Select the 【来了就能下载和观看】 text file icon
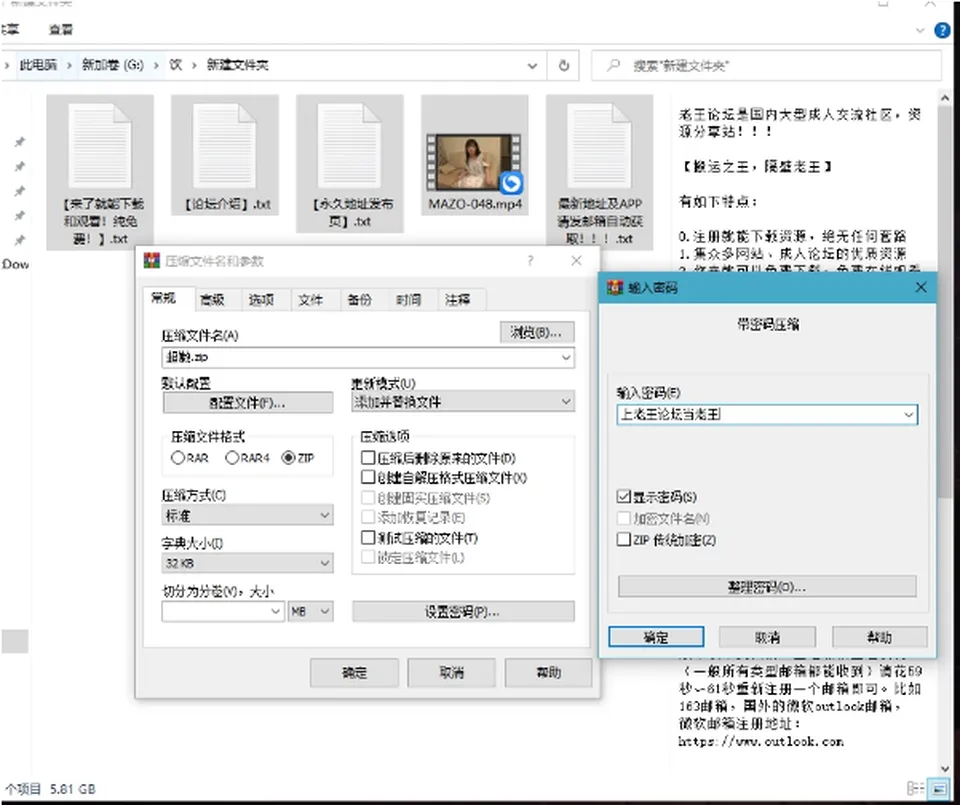 (99, 146)
